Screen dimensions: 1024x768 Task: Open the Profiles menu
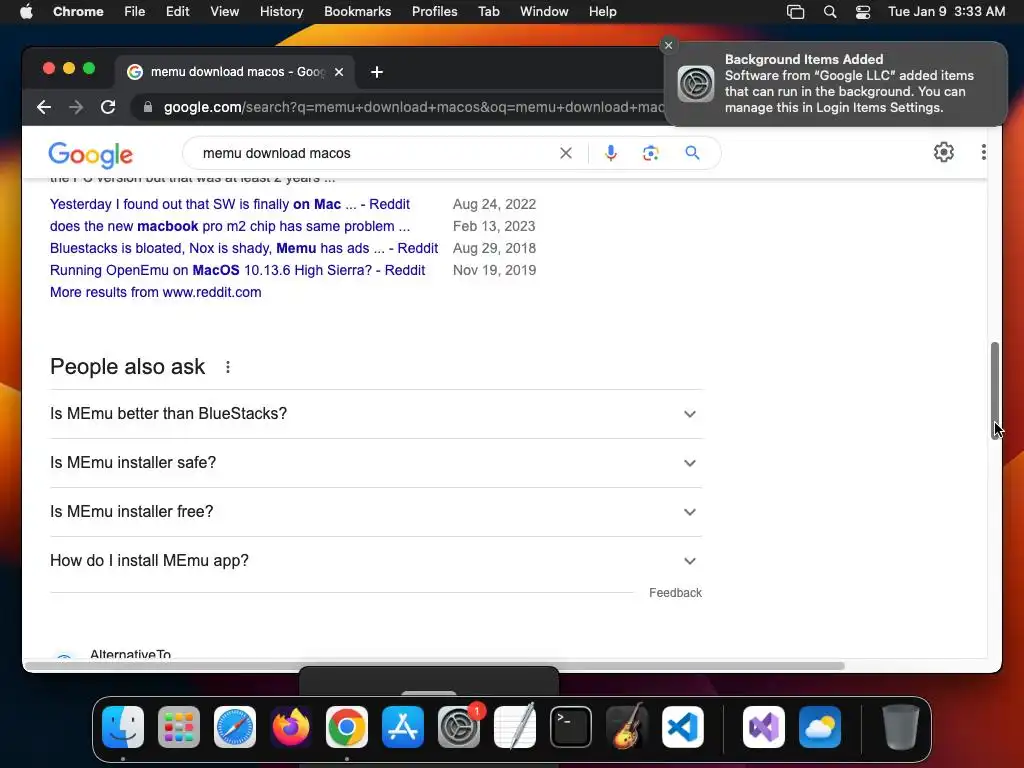tap(434, 12)
